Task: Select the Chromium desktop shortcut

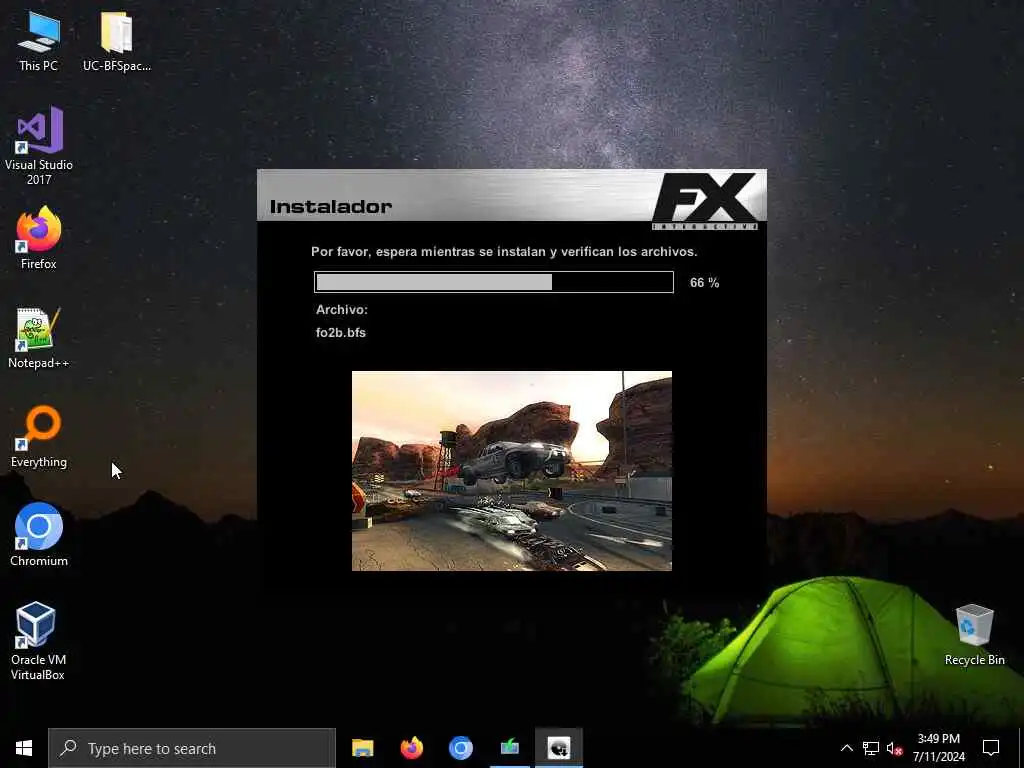Action: click(x=39, y=535)
